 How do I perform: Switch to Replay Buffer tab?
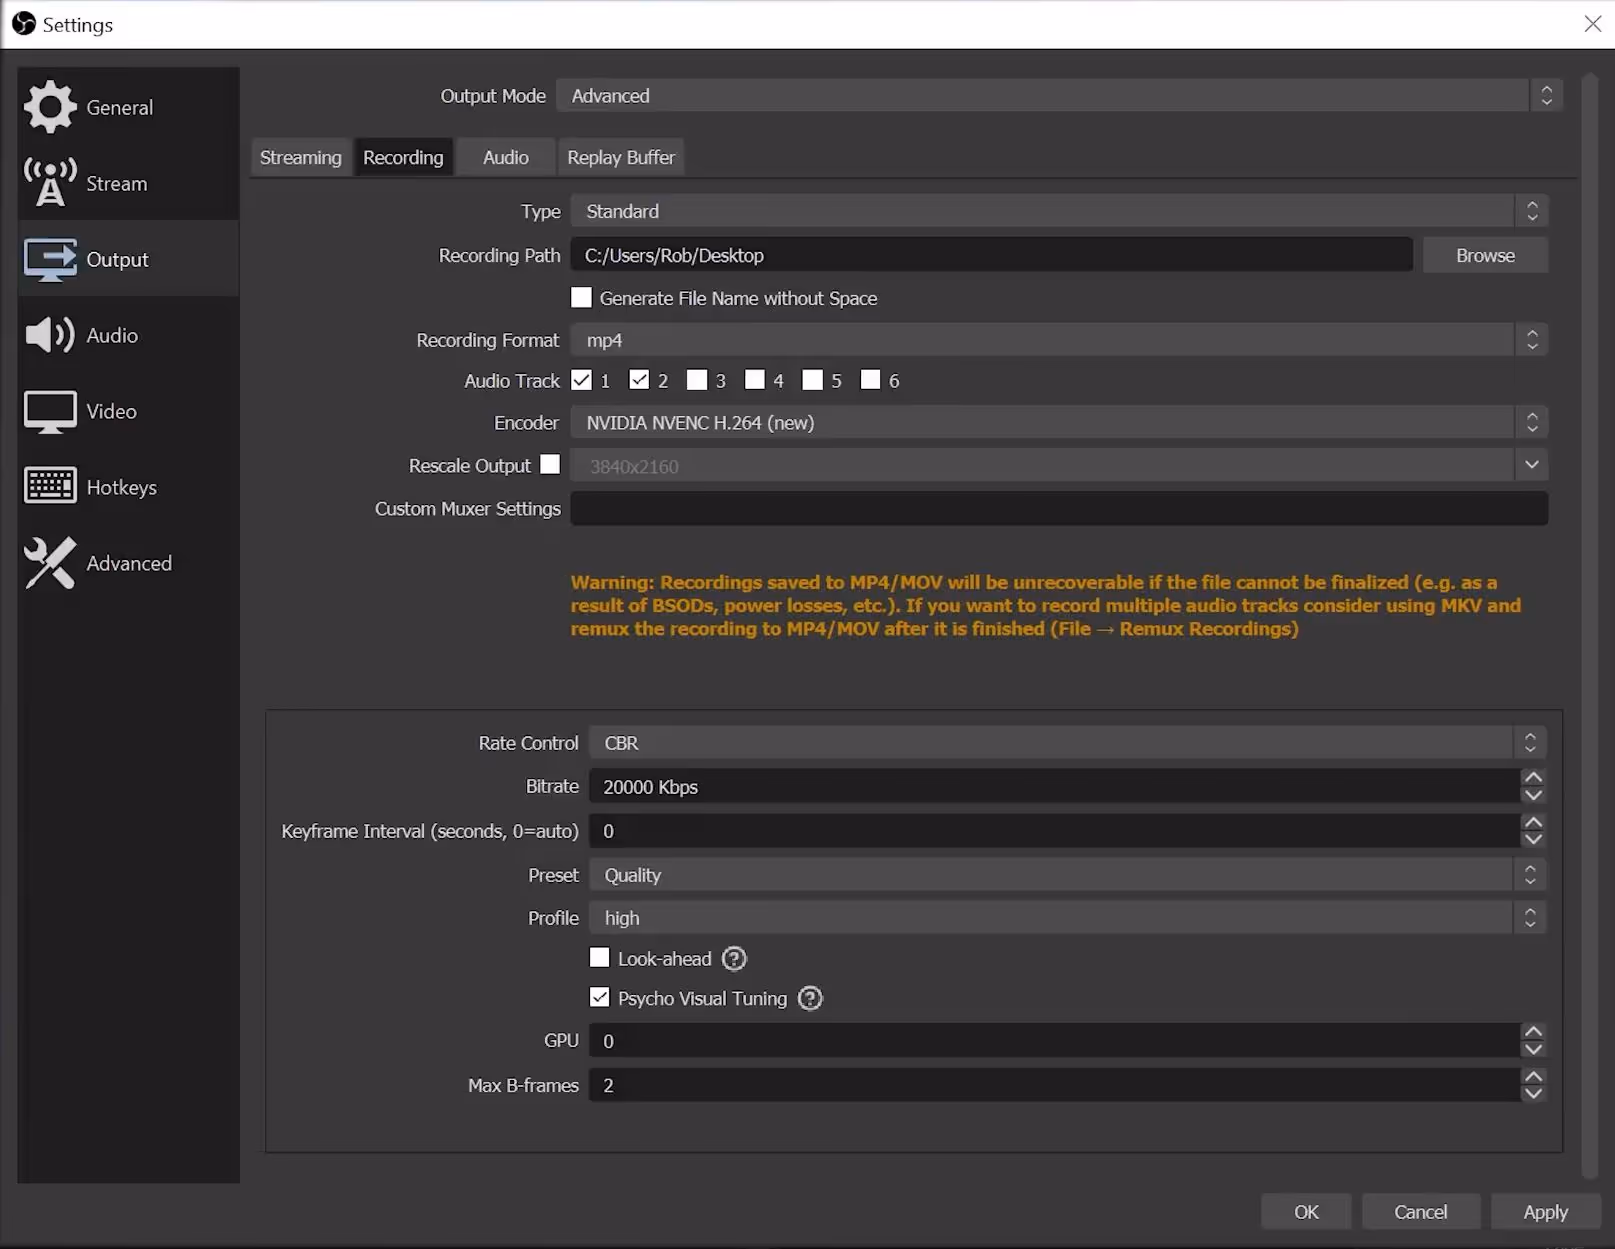621,157
